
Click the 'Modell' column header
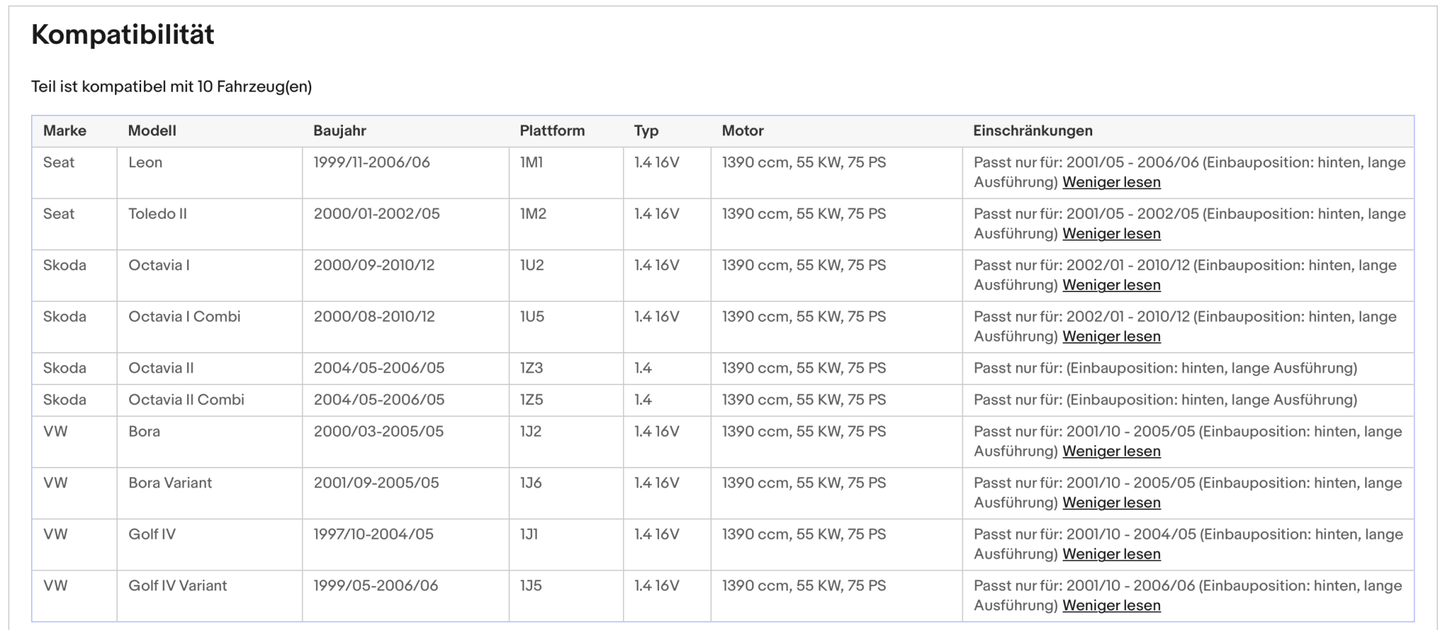(x=152, y=131)
